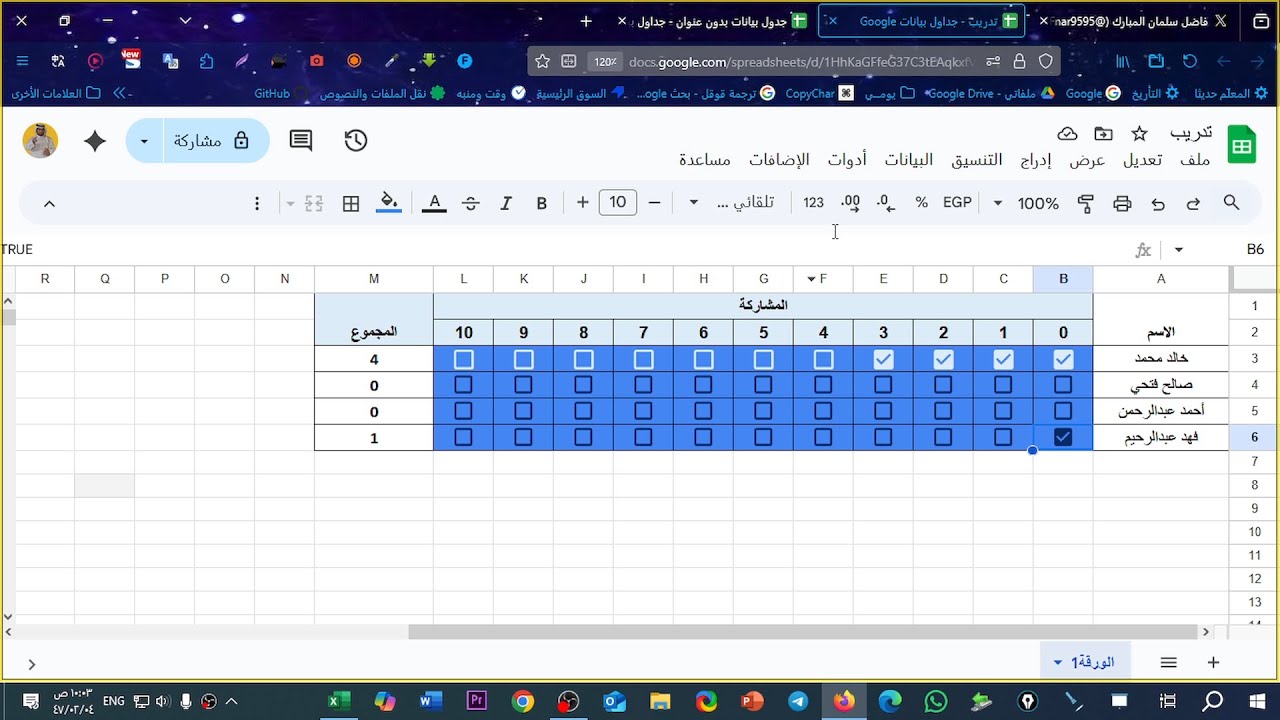
Task: Click the paint format icon
Action: 1085,203
